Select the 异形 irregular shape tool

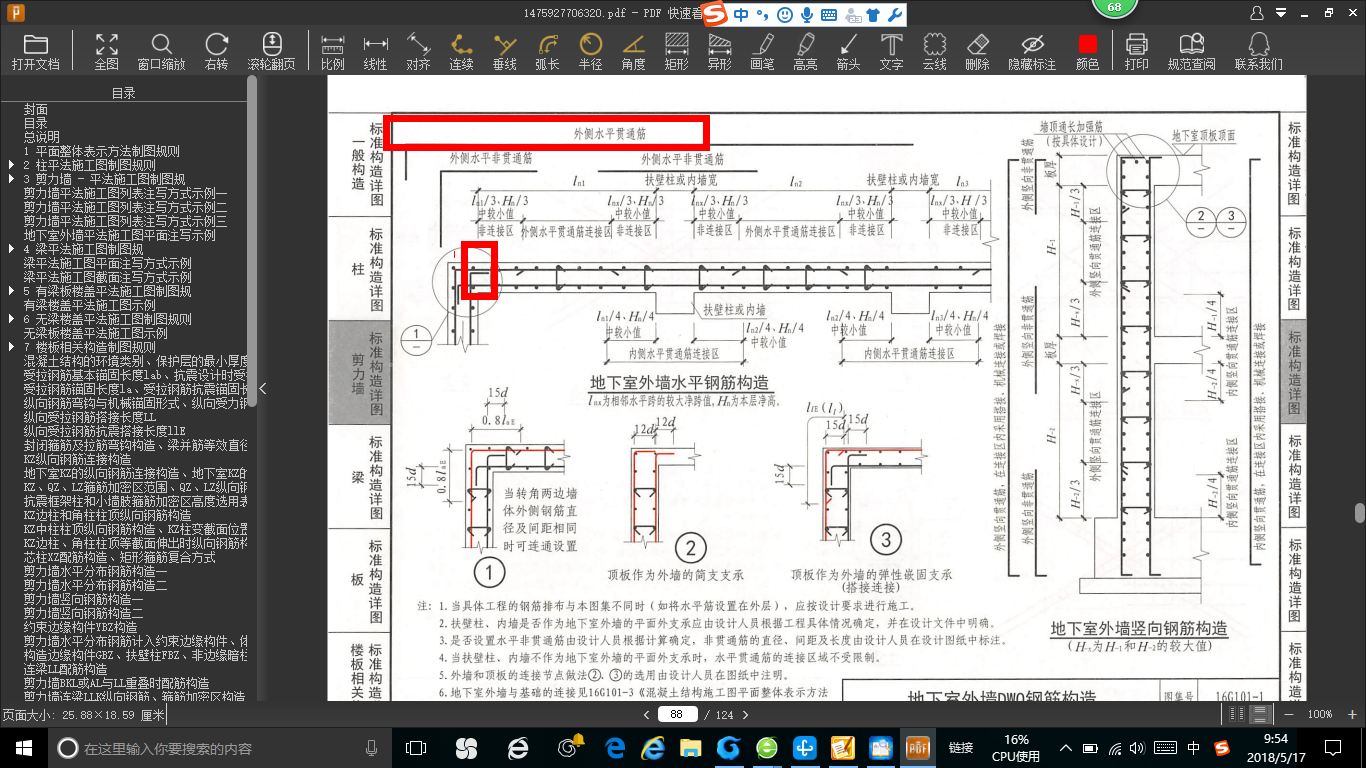pyautogui.click(x=719, y=51)
